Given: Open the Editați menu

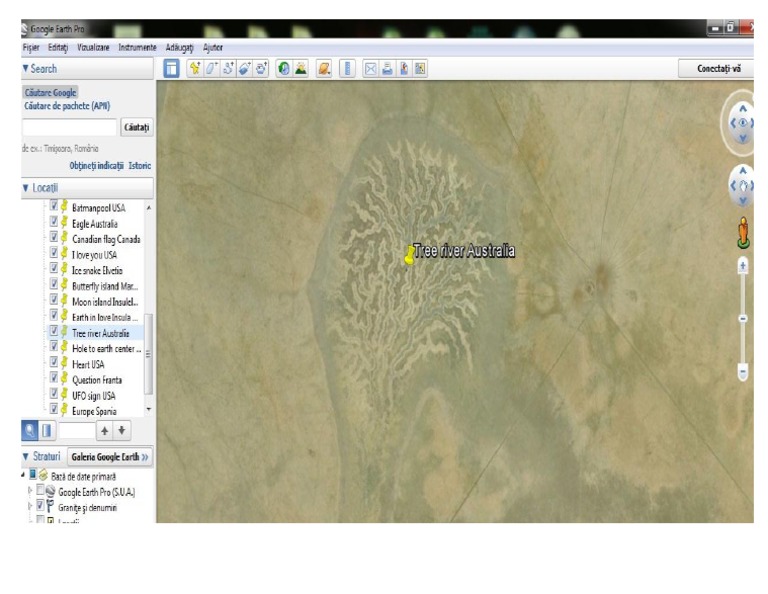Looking at the screenshot, I should pos(58,48).
